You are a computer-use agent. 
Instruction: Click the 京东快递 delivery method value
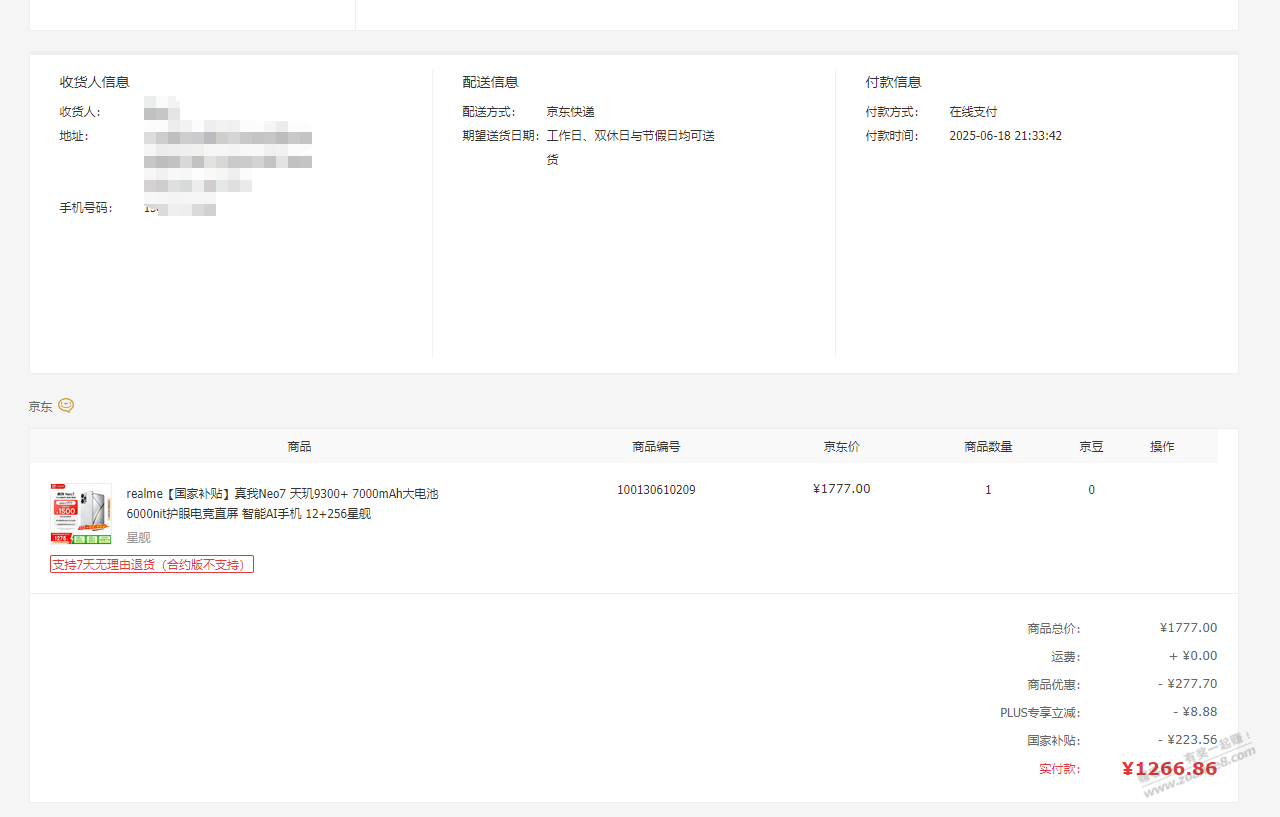(x=570, y=112)
